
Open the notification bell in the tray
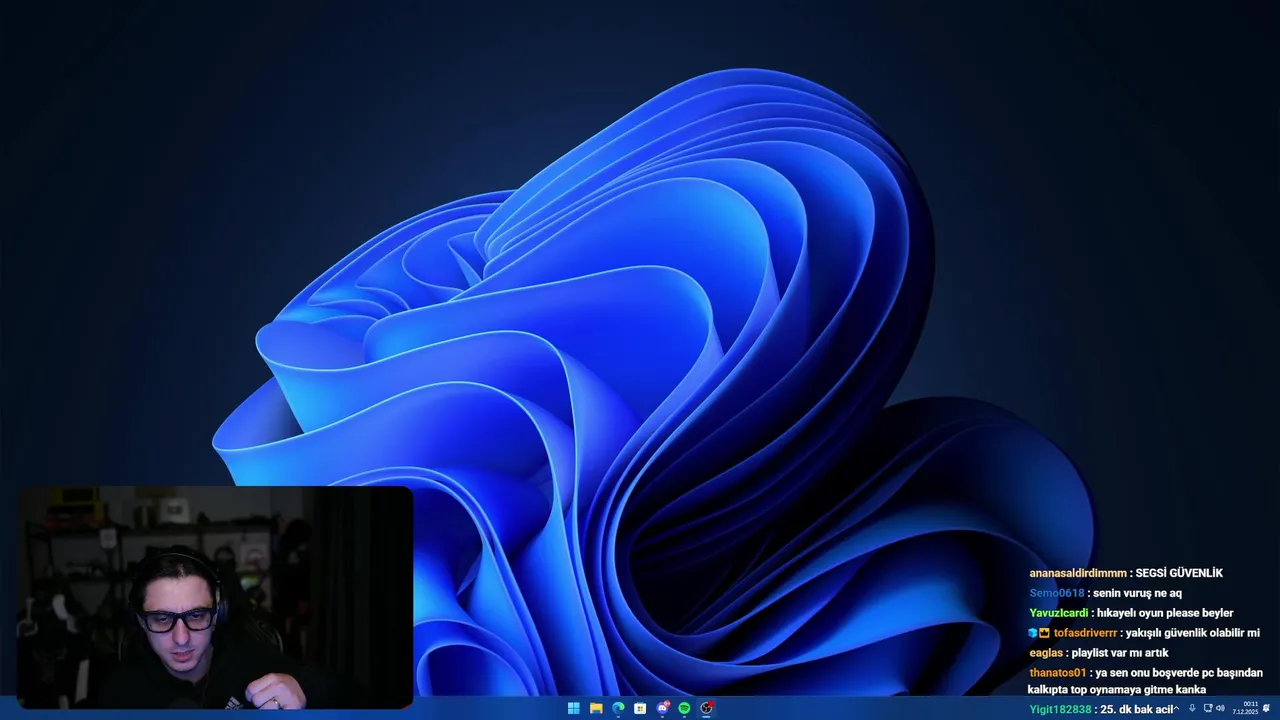pyautogui.click(x=1267, y=707)
